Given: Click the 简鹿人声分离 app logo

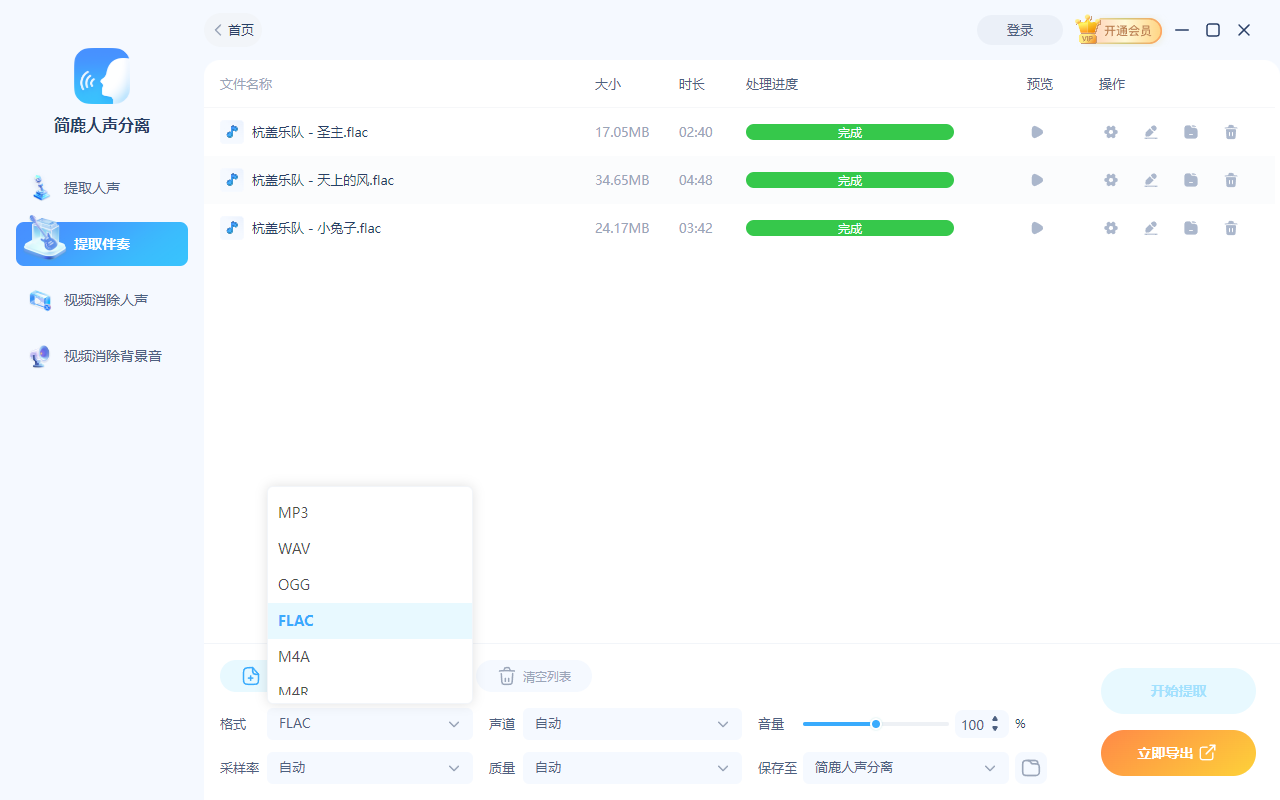Looking at the screenshot, I should (102, 76).
